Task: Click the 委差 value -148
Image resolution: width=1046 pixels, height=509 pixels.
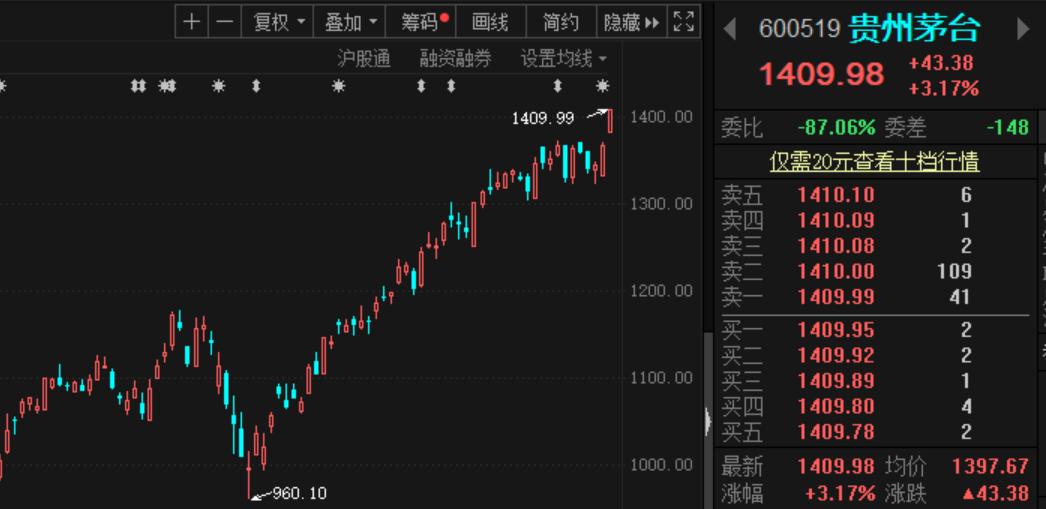Action: 1007,127
